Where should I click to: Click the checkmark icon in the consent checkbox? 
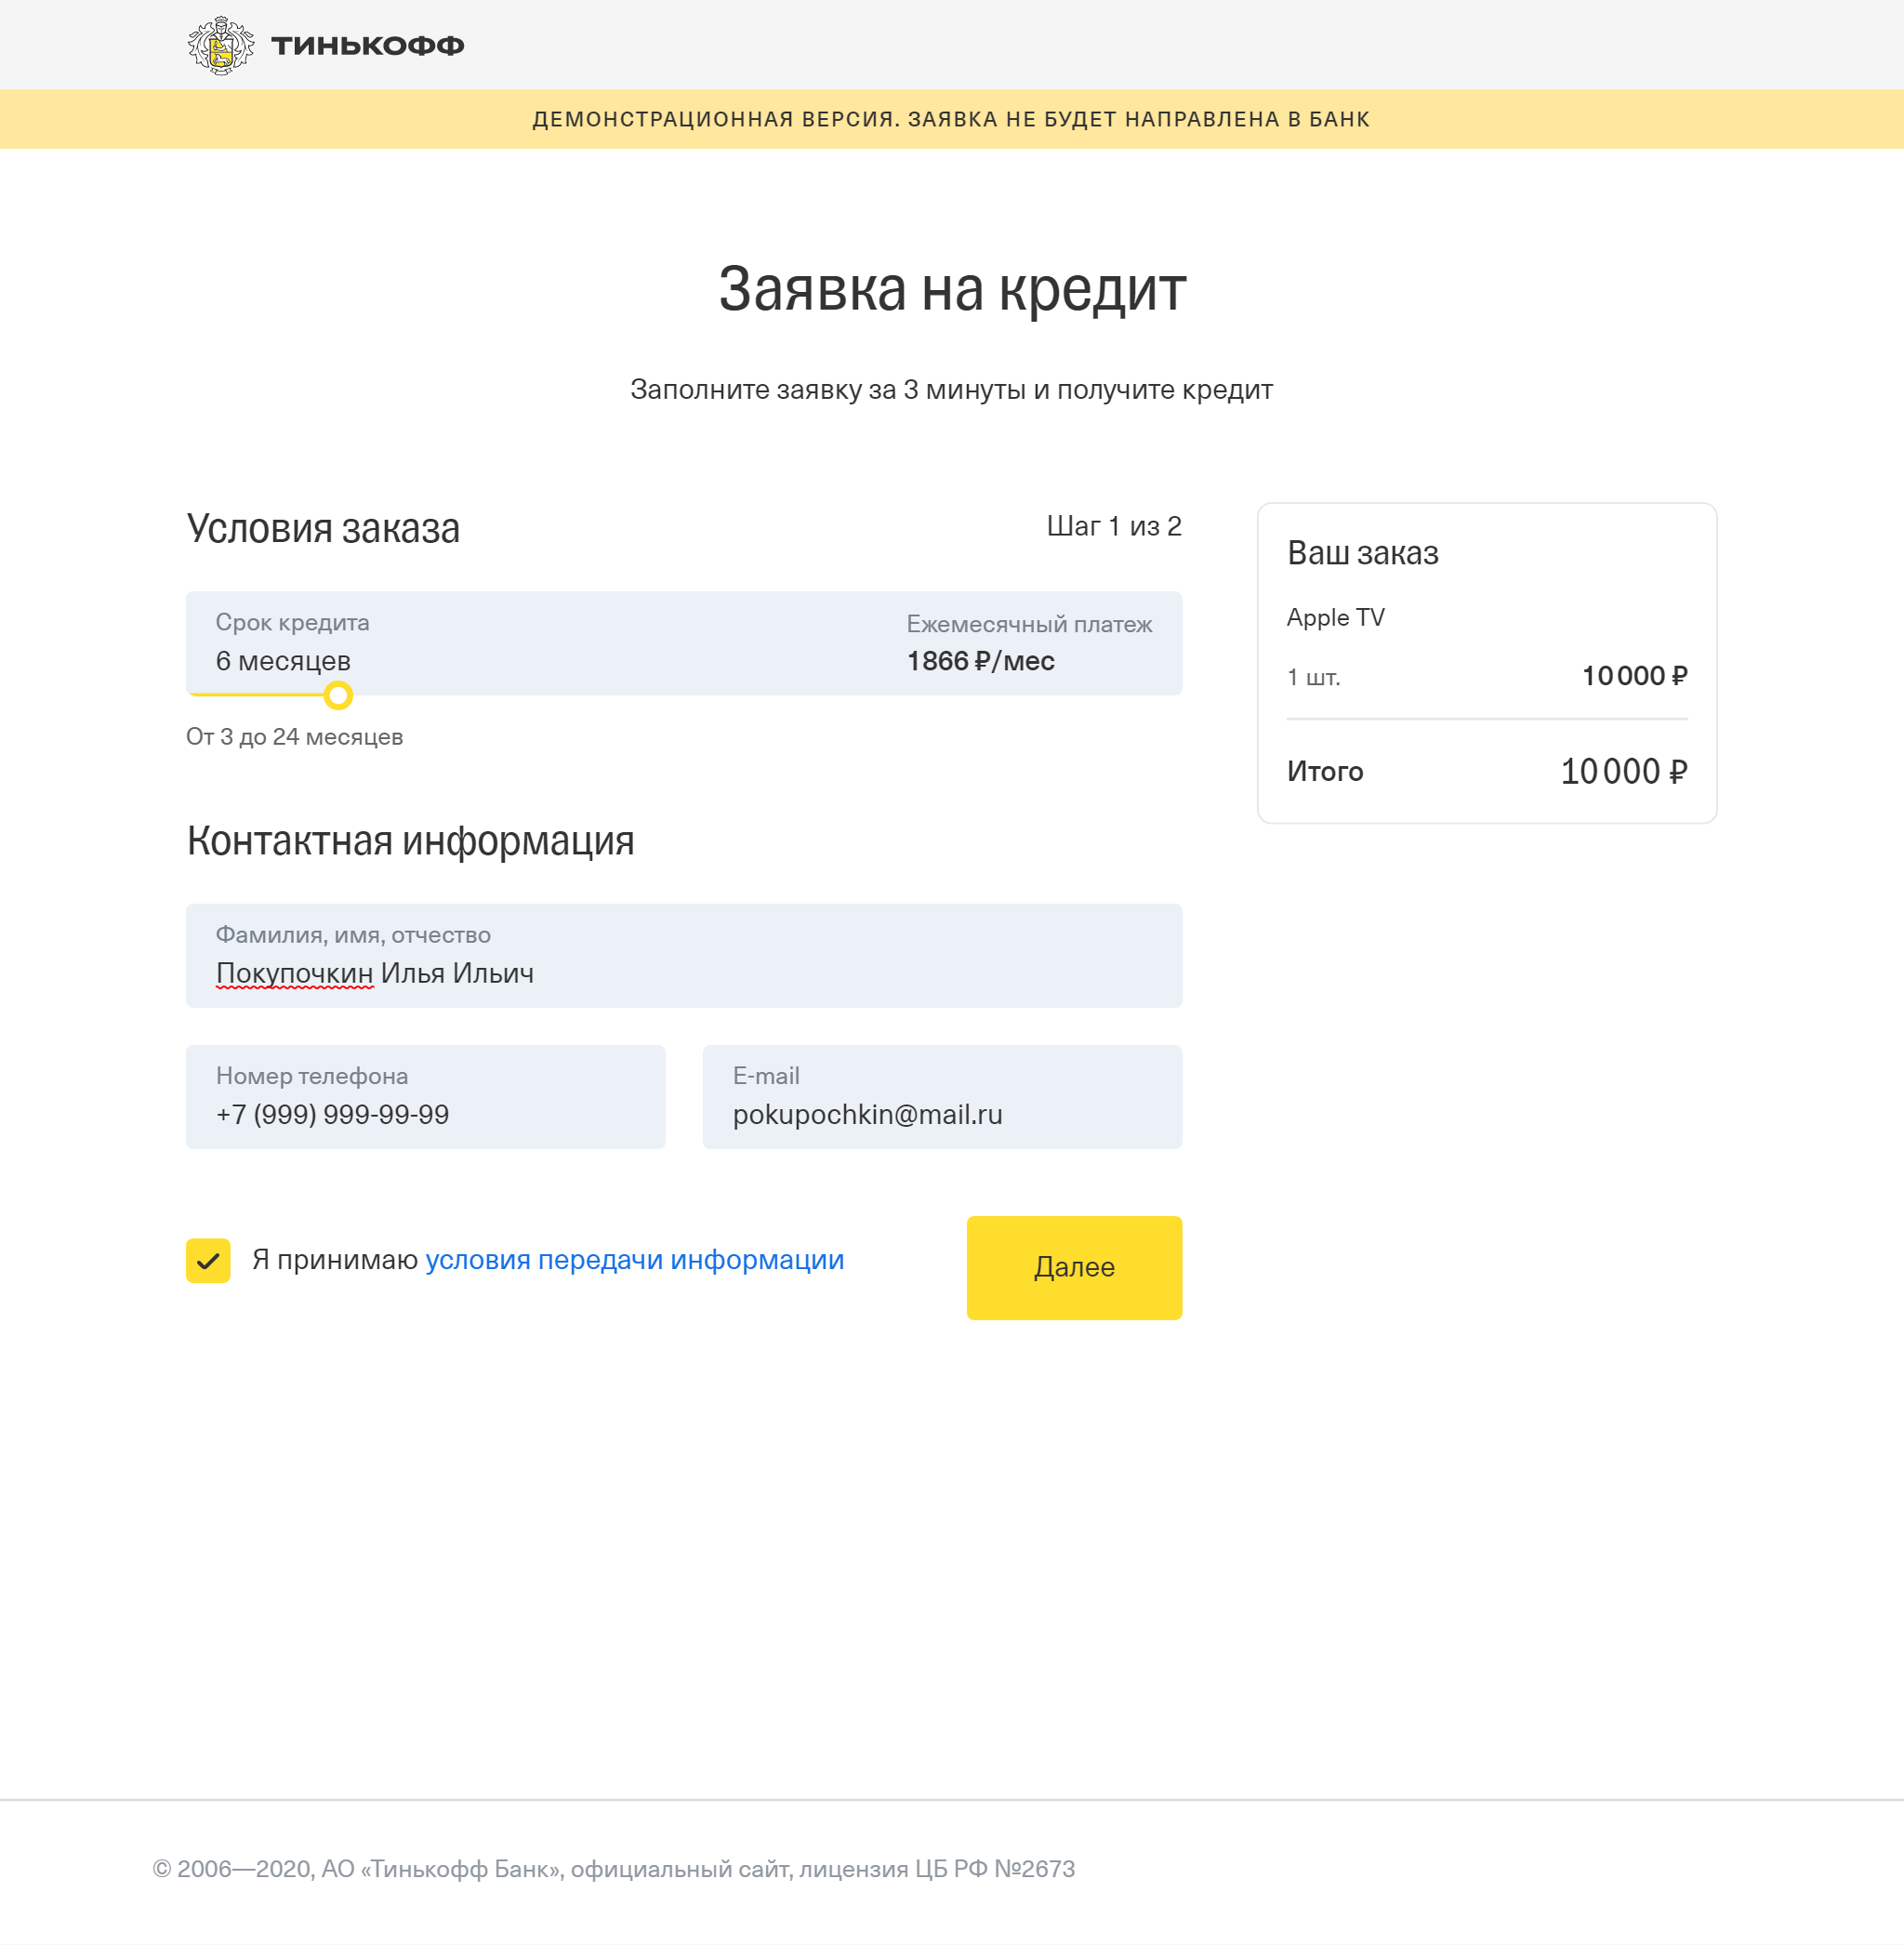tap(207, 1262)
